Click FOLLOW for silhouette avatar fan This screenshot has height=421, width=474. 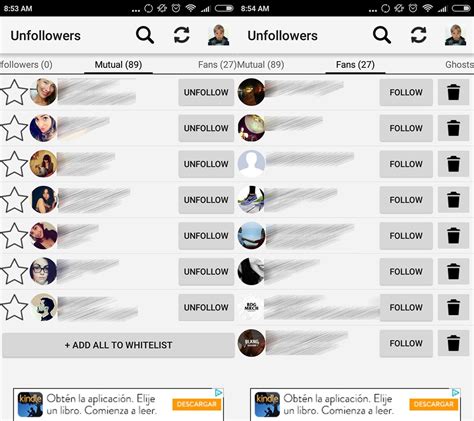(406, 164)
